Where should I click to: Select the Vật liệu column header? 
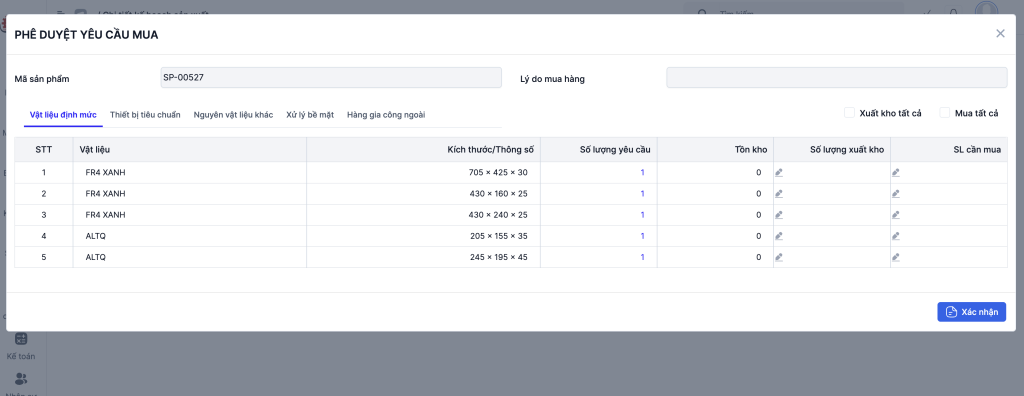[x=189, y=150]
